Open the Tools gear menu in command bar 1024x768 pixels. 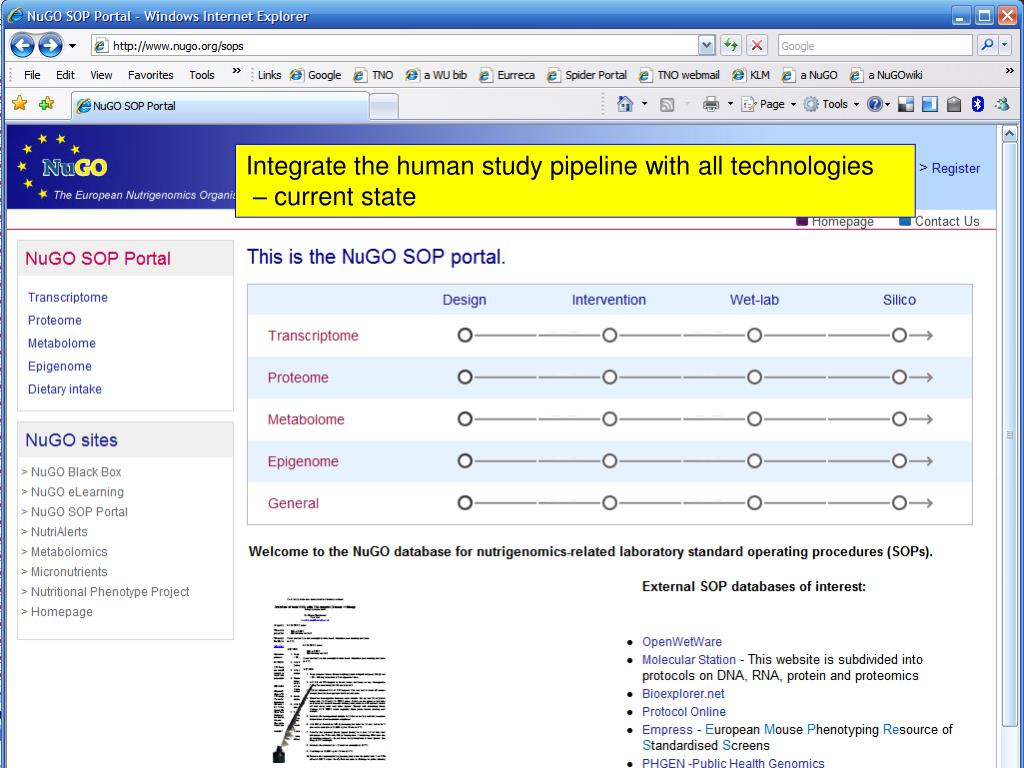(x=831, y=104)
